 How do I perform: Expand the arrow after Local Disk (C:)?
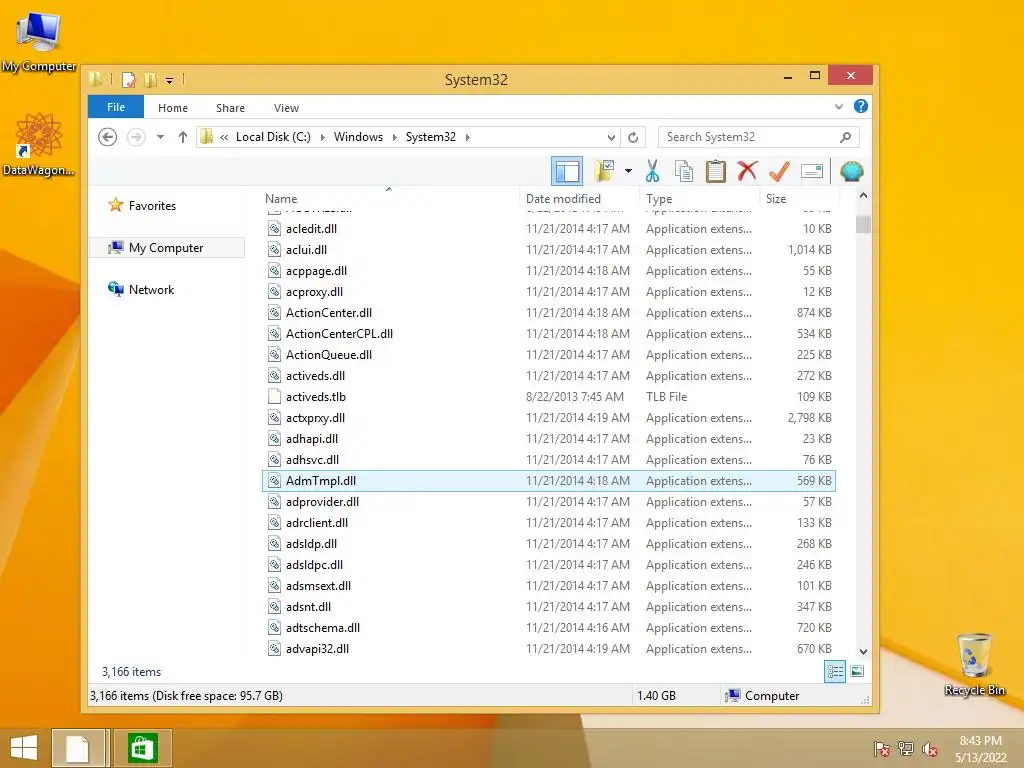[323, 137]
